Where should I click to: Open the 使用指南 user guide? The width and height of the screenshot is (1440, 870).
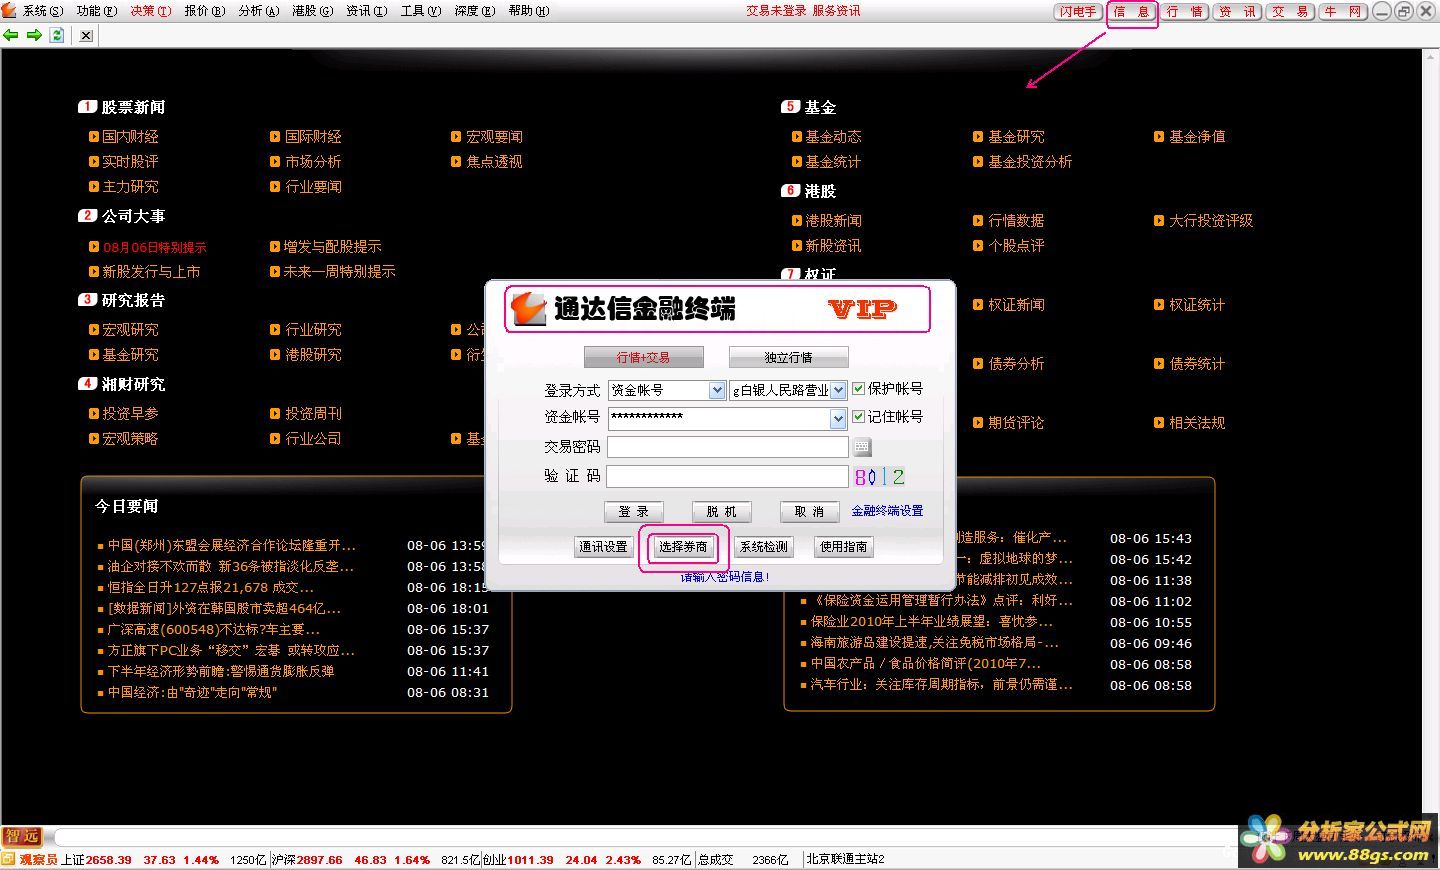[844, 547]
